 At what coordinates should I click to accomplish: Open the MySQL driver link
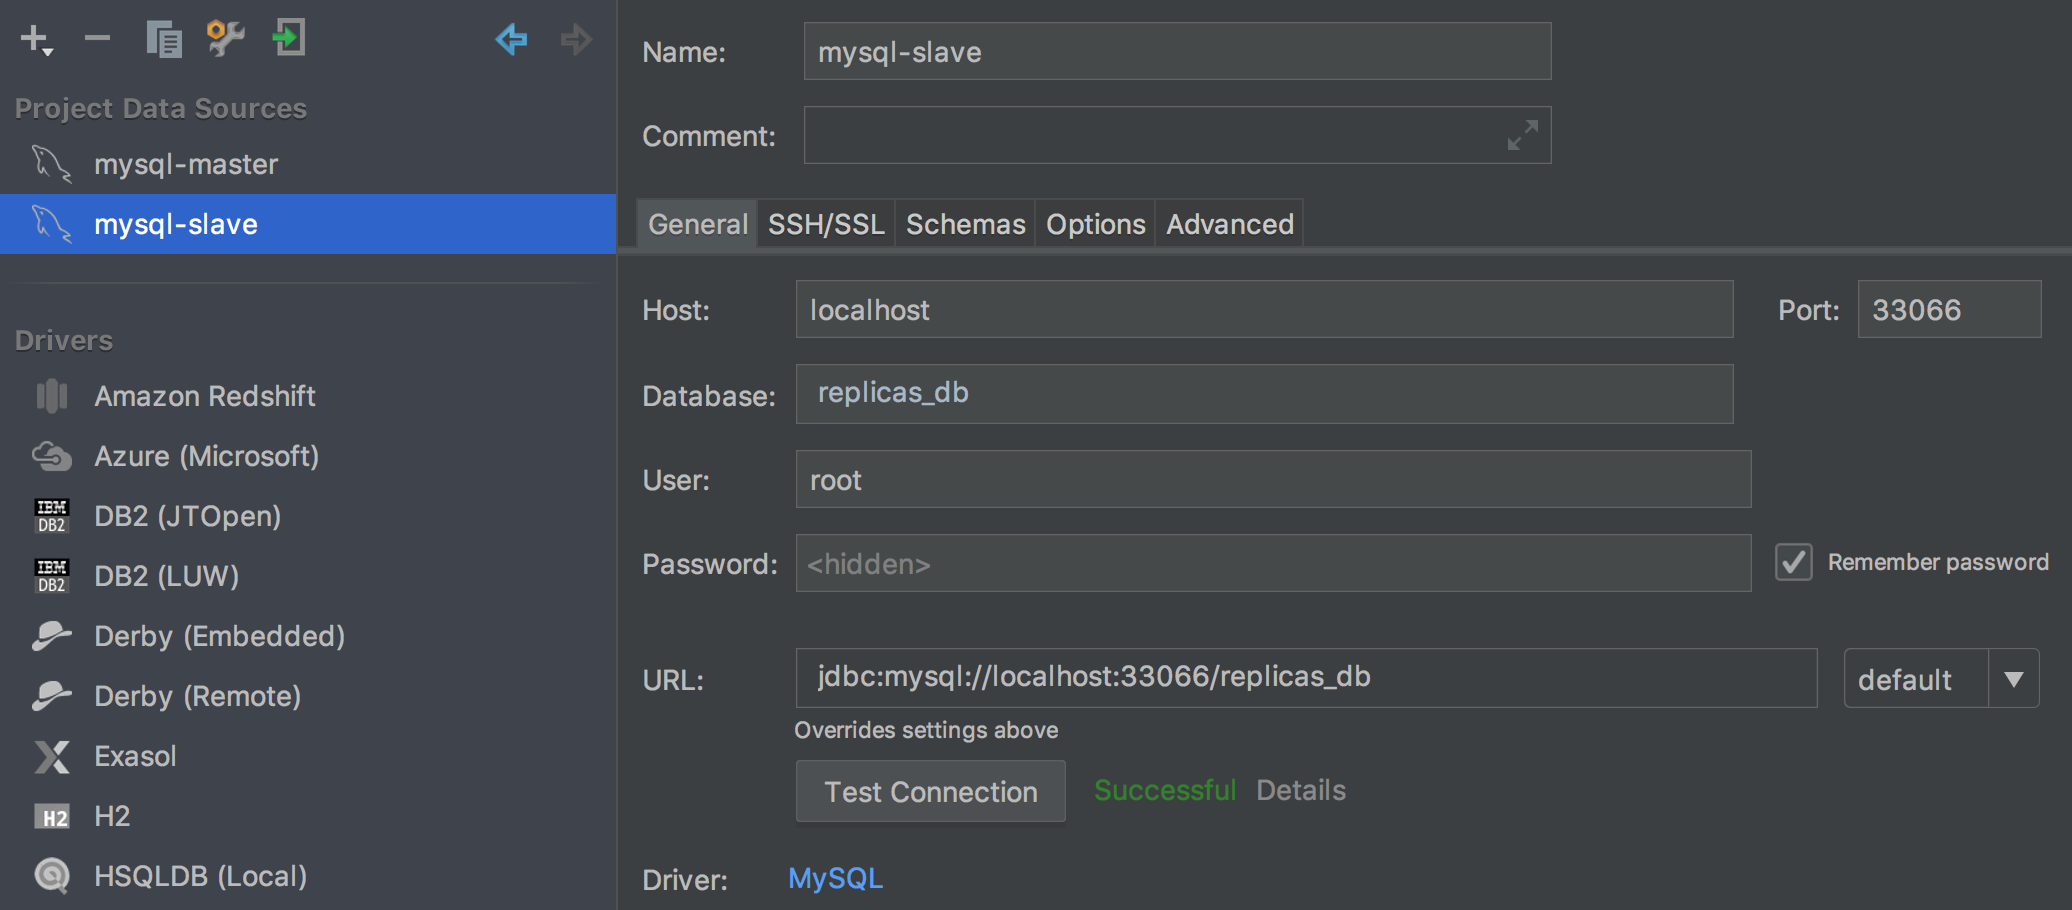[835, 879]
